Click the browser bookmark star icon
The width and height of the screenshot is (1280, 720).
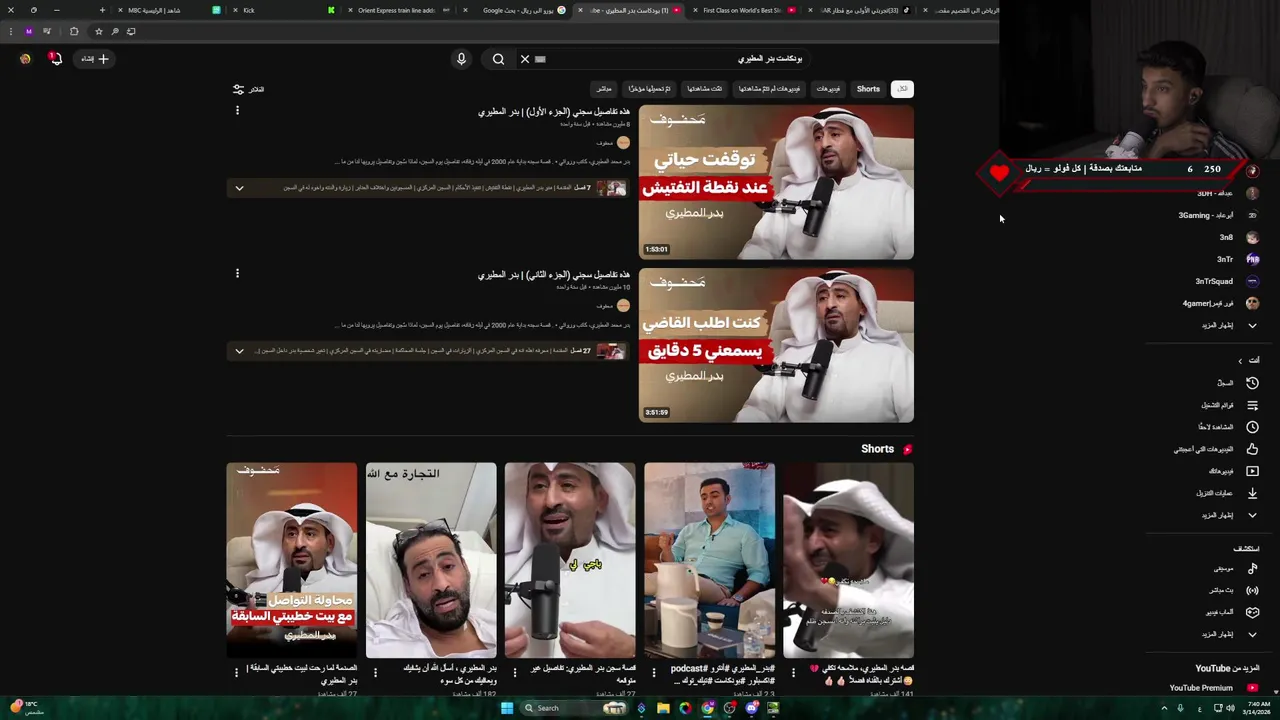[x=98, y=31]
